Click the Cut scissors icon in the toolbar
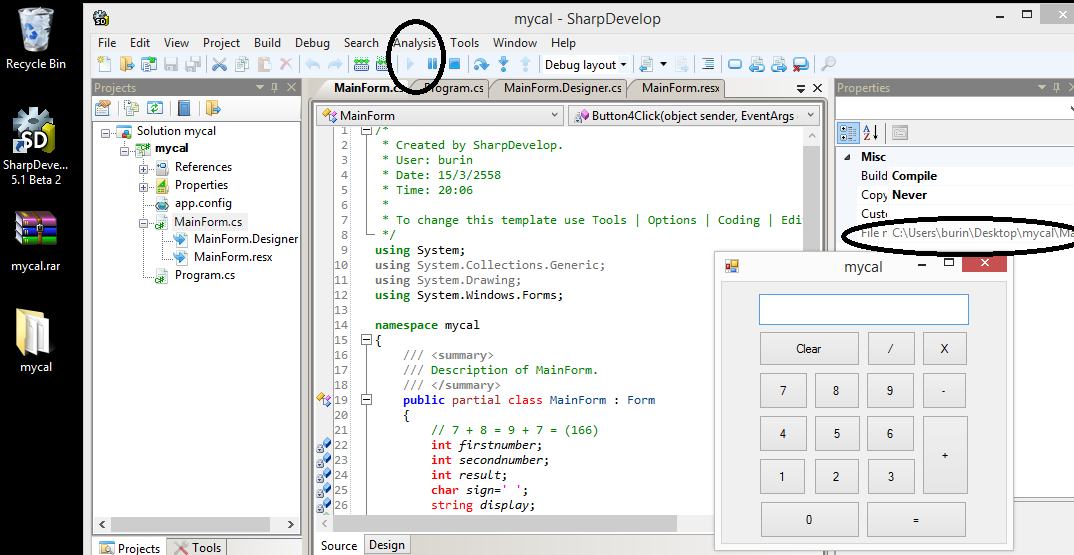Screen dimensions: 1074x555 219,65
